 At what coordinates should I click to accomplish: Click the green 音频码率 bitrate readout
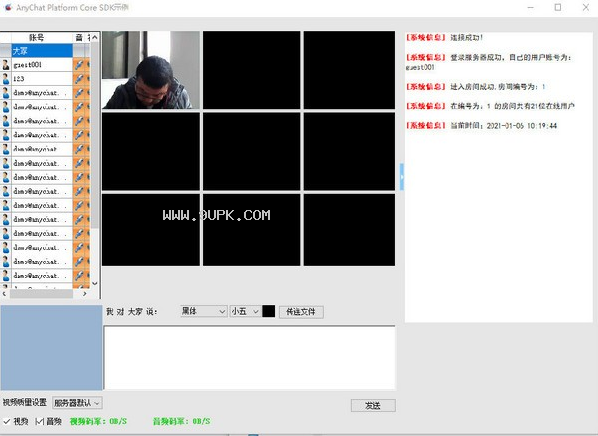[x=182, y=421]
